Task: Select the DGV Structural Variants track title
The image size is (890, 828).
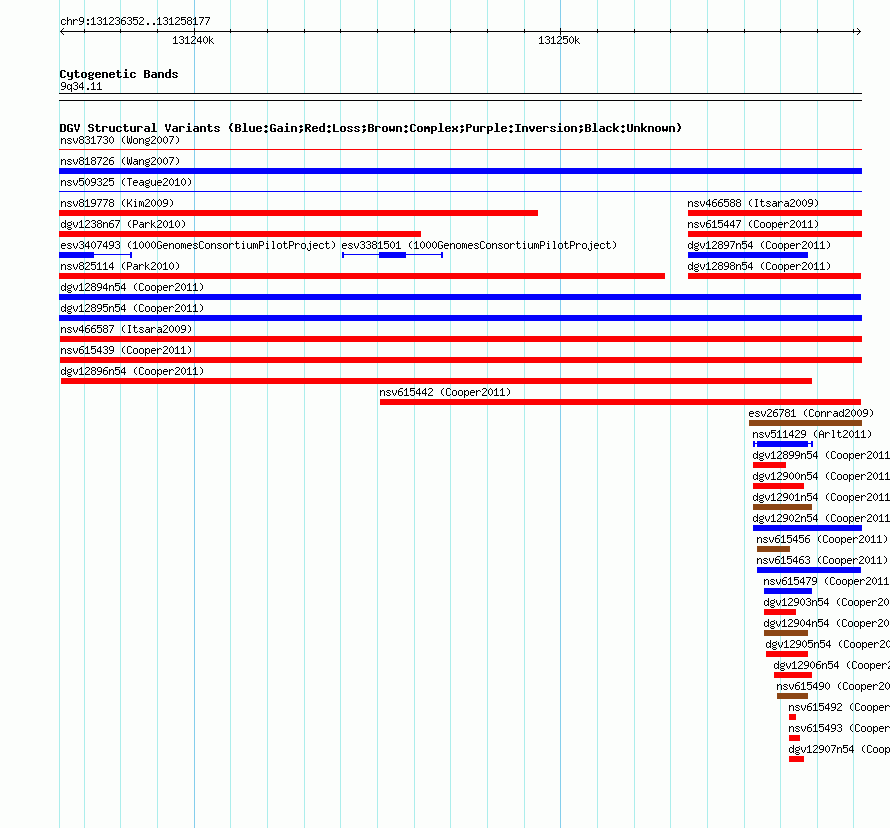Action: click(371, 128)
